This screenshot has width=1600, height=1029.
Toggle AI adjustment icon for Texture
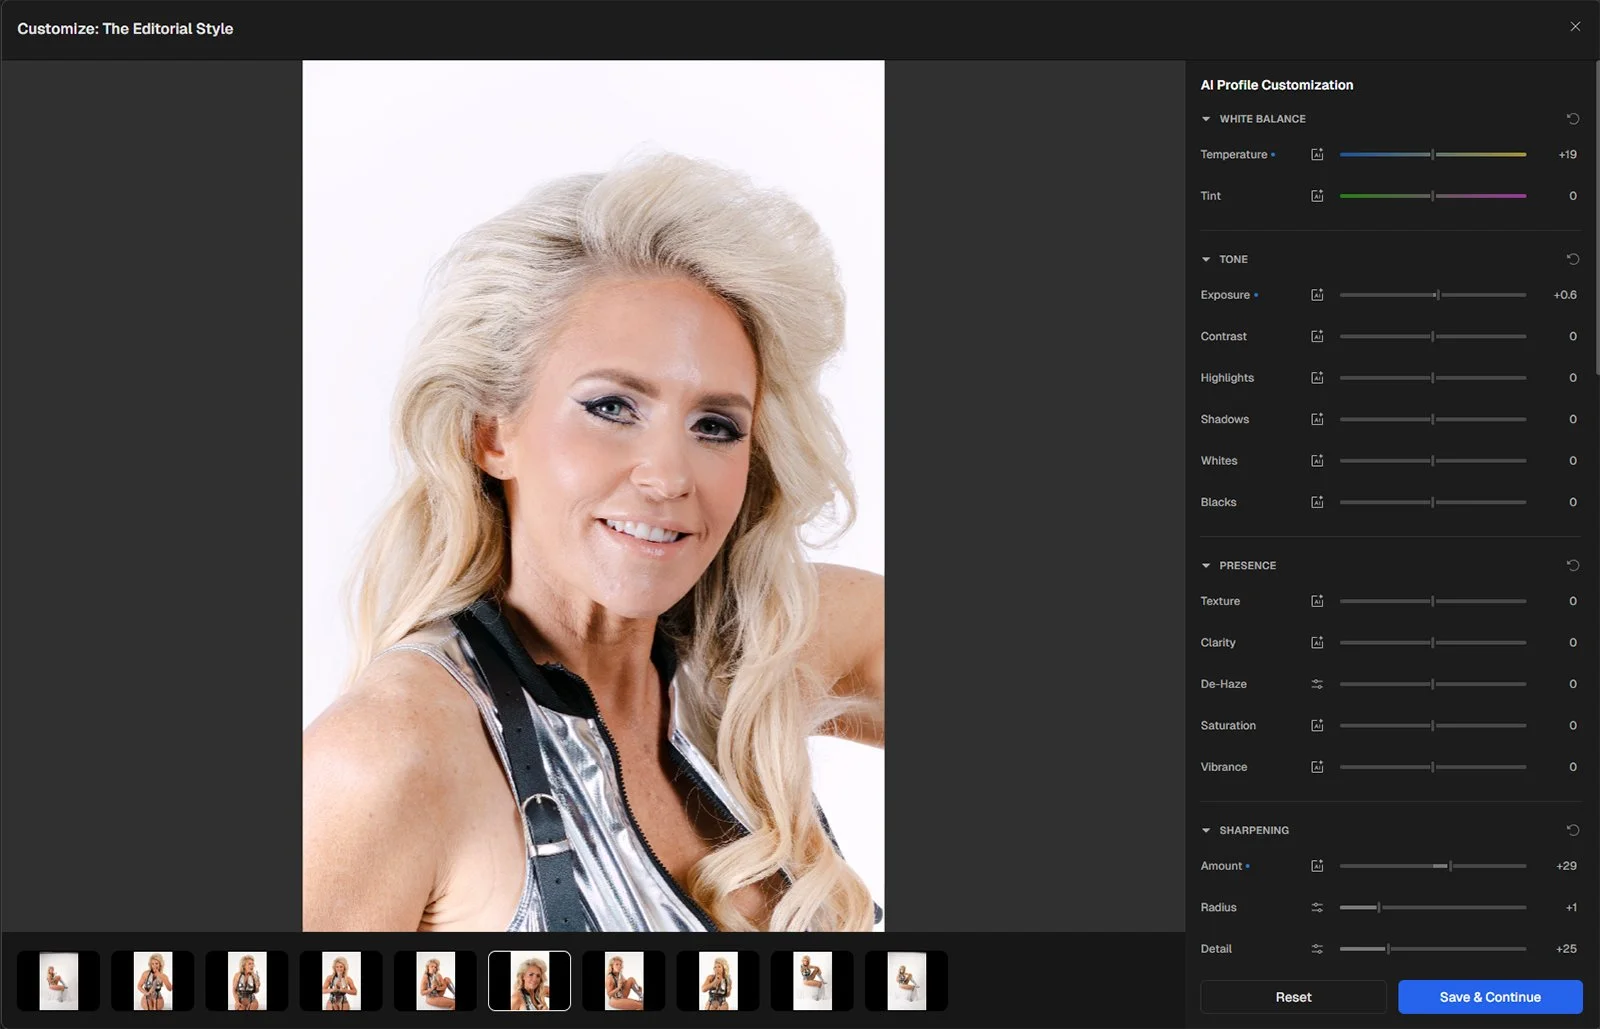(x=1317, y=602)
